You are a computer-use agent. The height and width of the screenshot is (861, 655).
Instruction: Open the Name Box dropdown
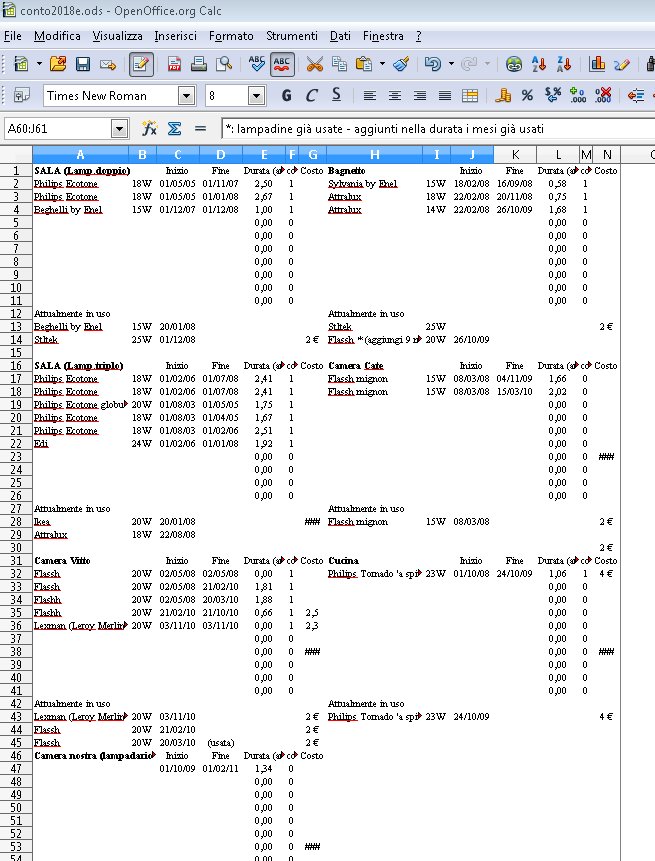coord(120,129)
